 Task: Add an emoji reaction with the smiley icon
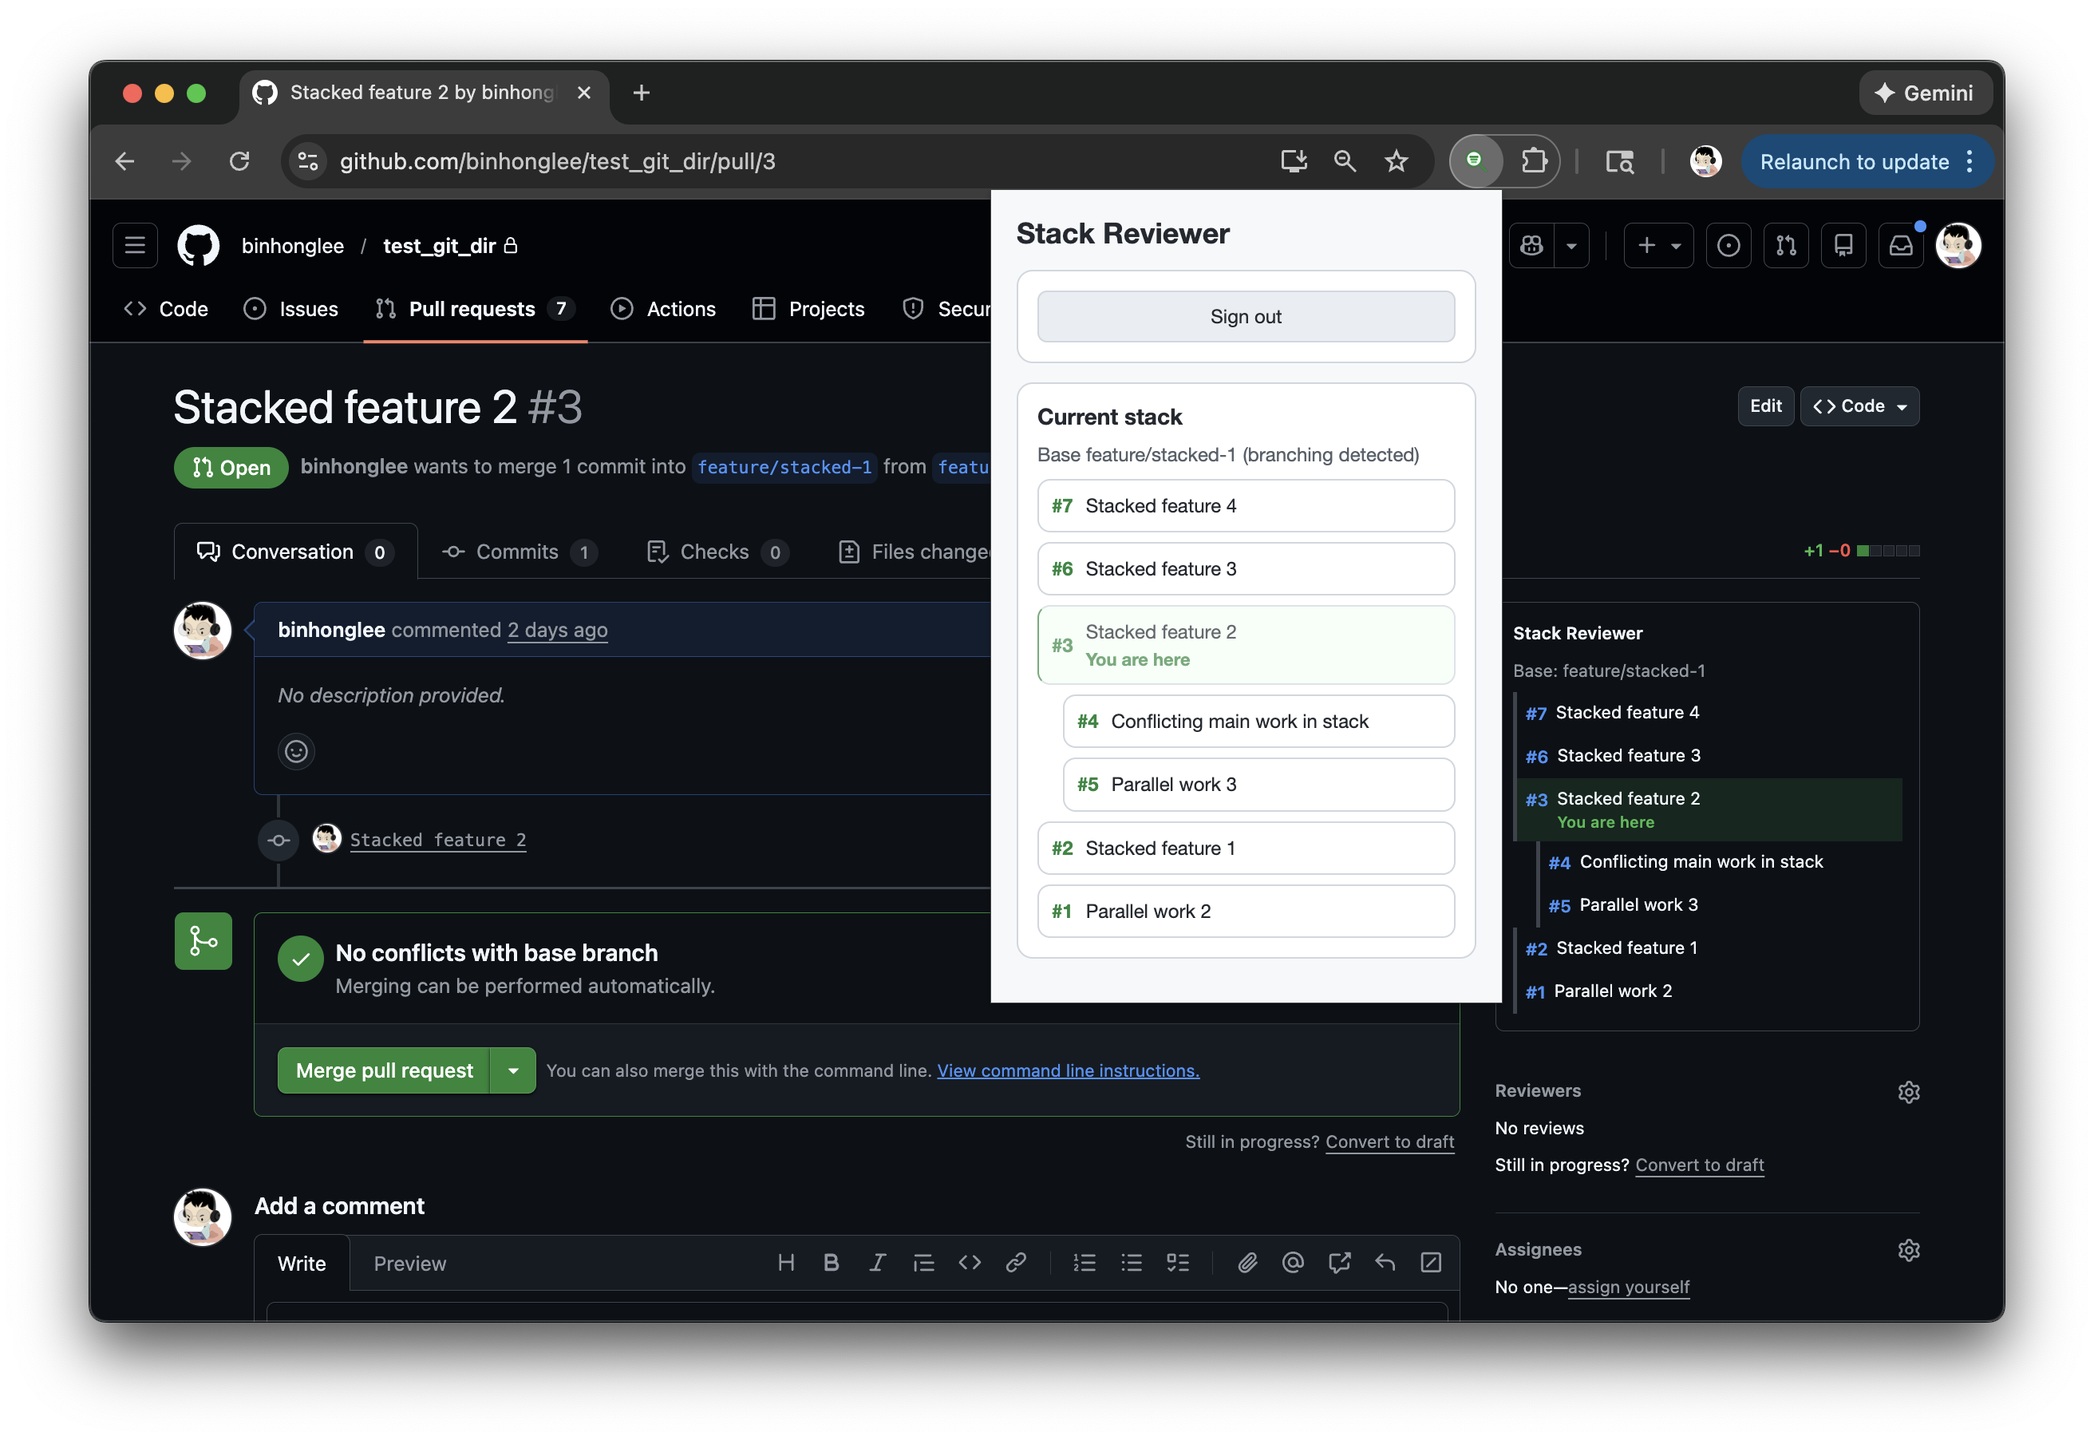pos(296,751)
